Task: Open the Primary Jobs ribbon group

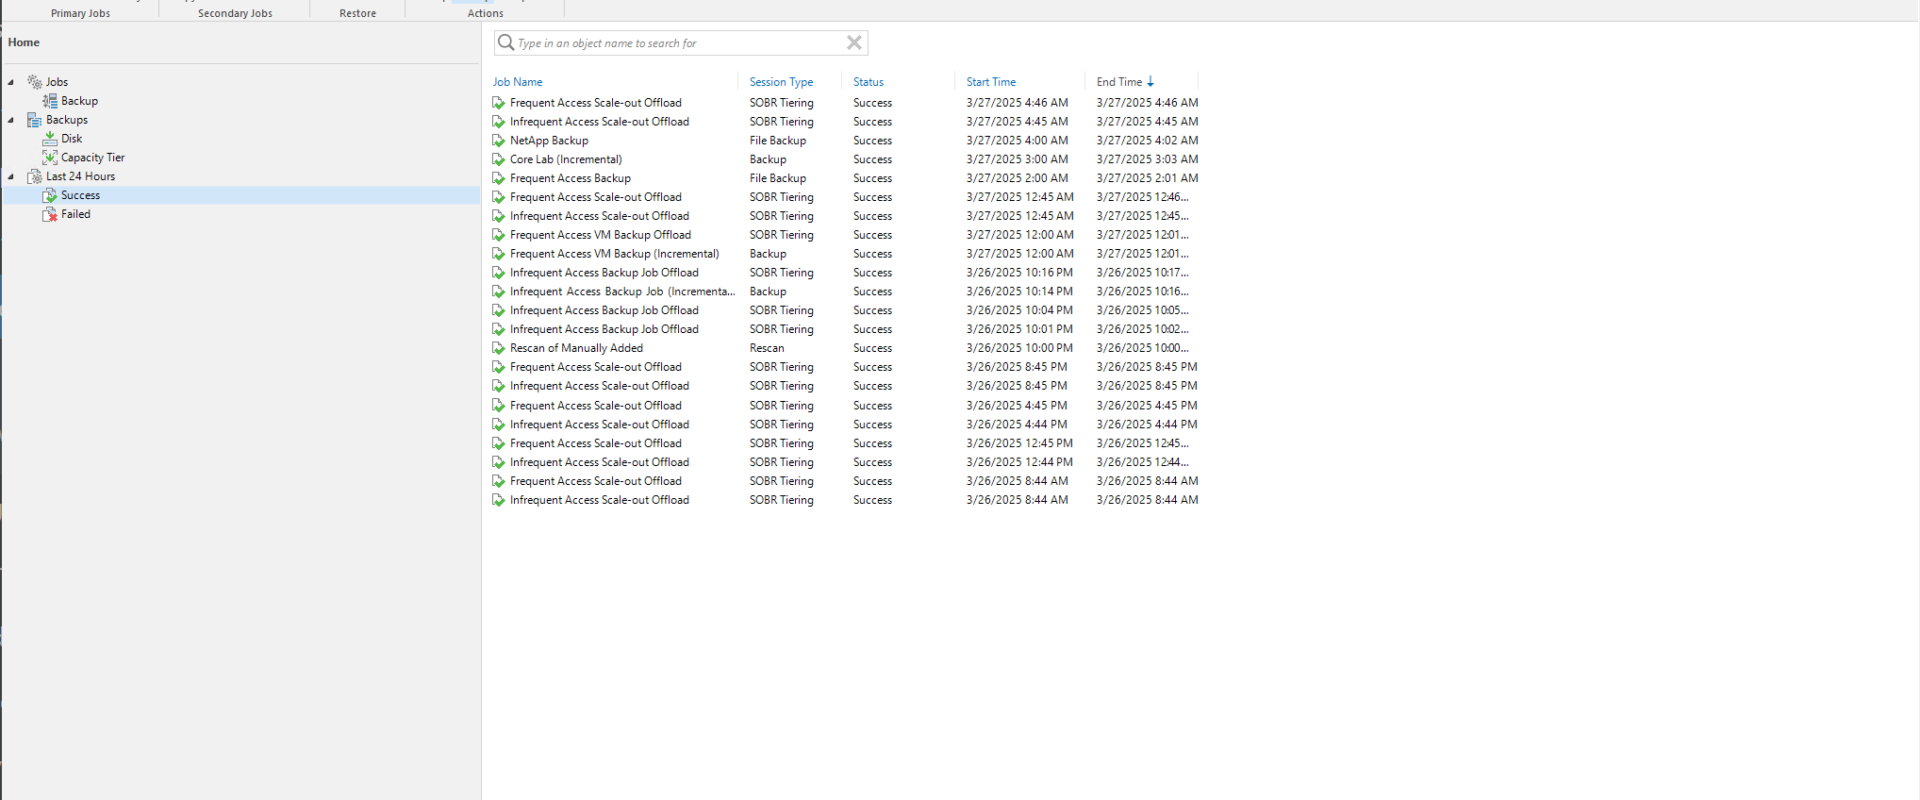Action: [x=80, y=13]
